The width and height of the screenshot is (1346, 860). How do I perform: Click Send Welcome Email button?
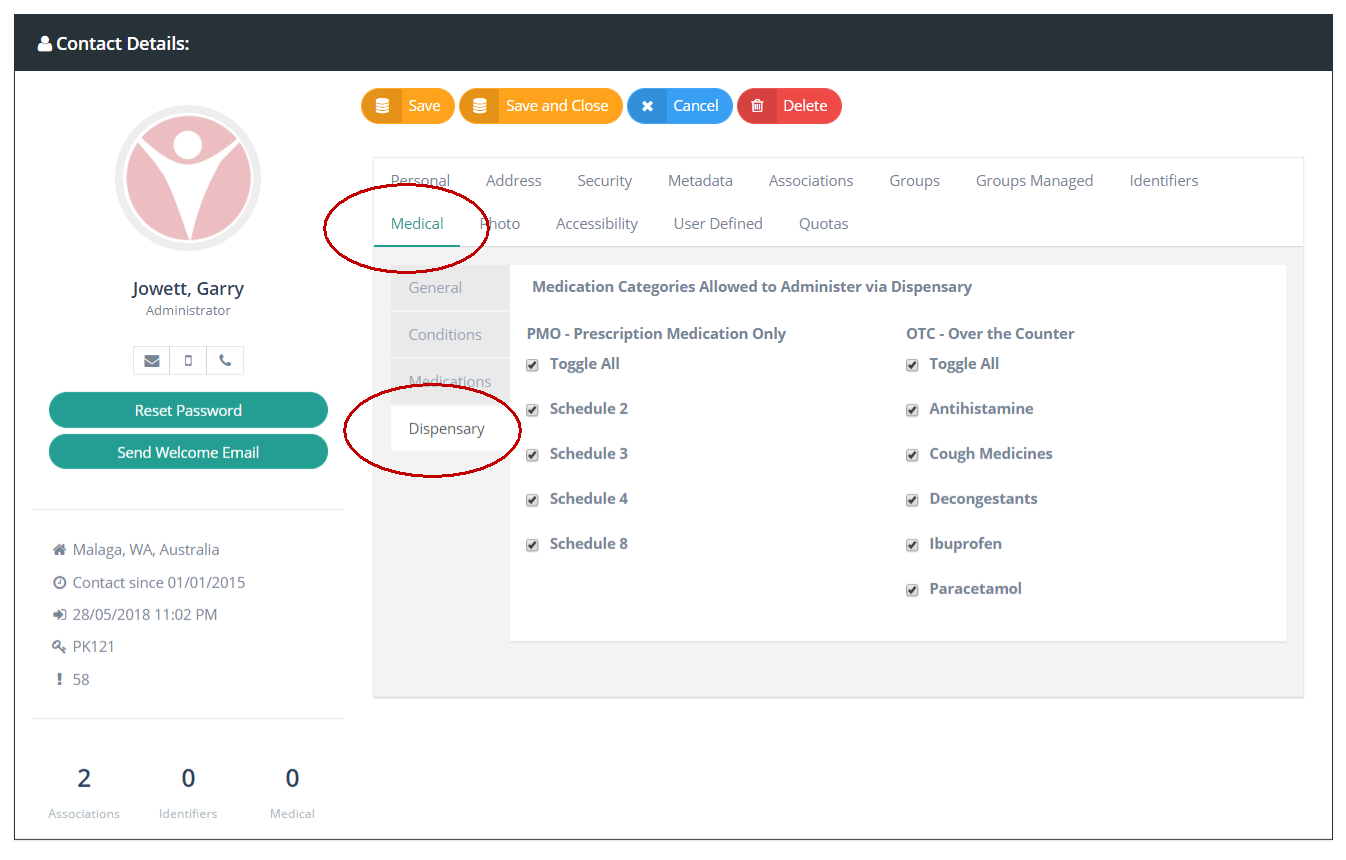click(188, 452)
